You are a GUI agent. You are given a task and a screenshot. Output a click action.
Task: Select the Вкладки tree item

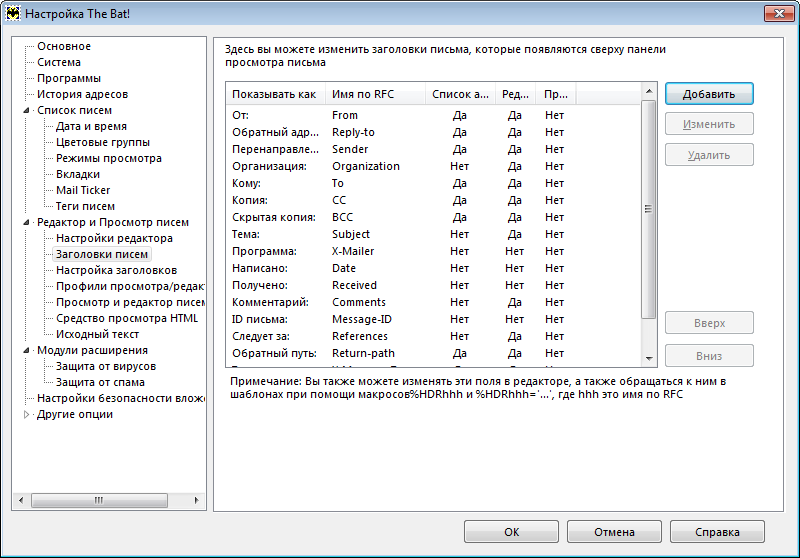click(x=78, y=174)
